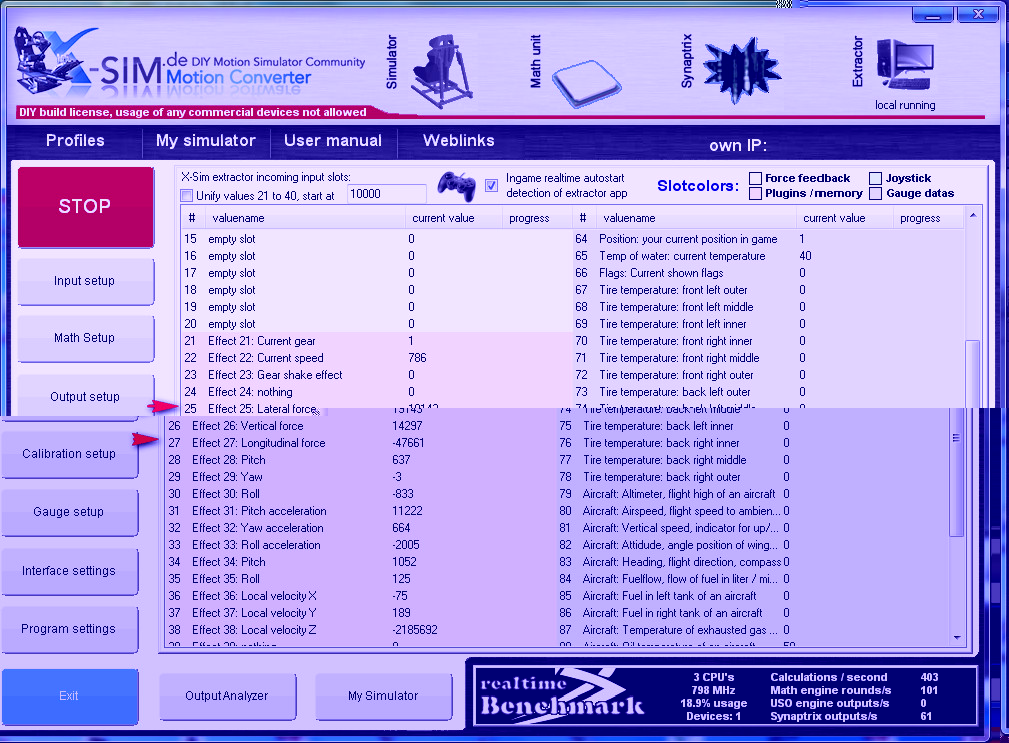Sort by left valuename column header
The width and height of the screenshot is (1009, 743).
click(x=305, y=218)
